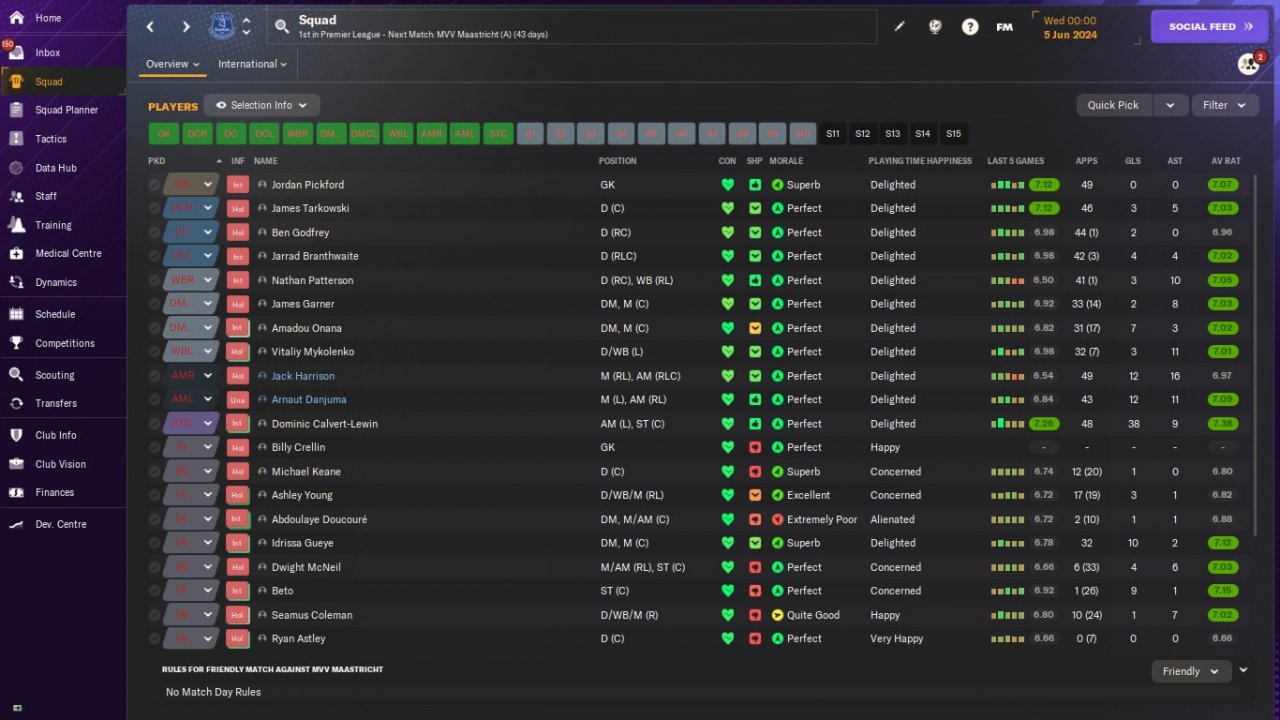The height and width of the screenshot is (720, 1280).
Task: Click Amadou Onana's orange match sharpness icon
Action: pyautogui.click(x=755, y=328)
